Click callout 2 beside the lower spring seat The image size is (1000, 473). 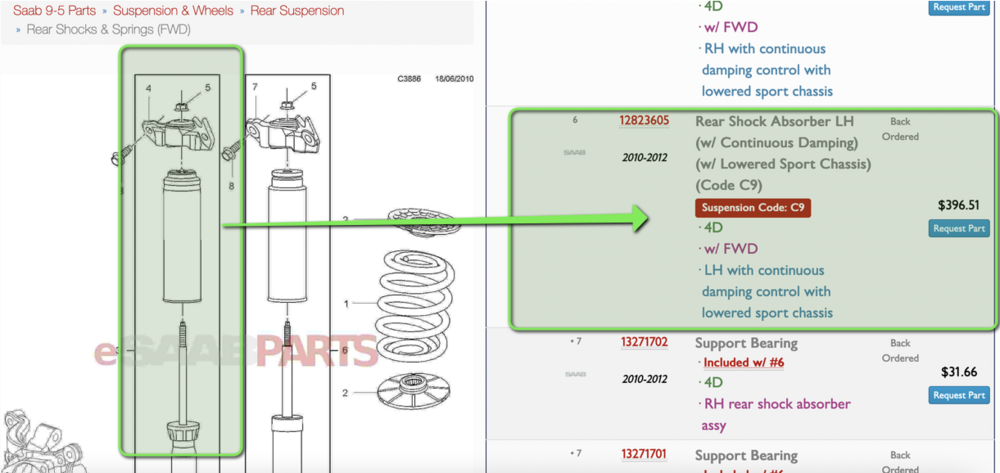345,393
